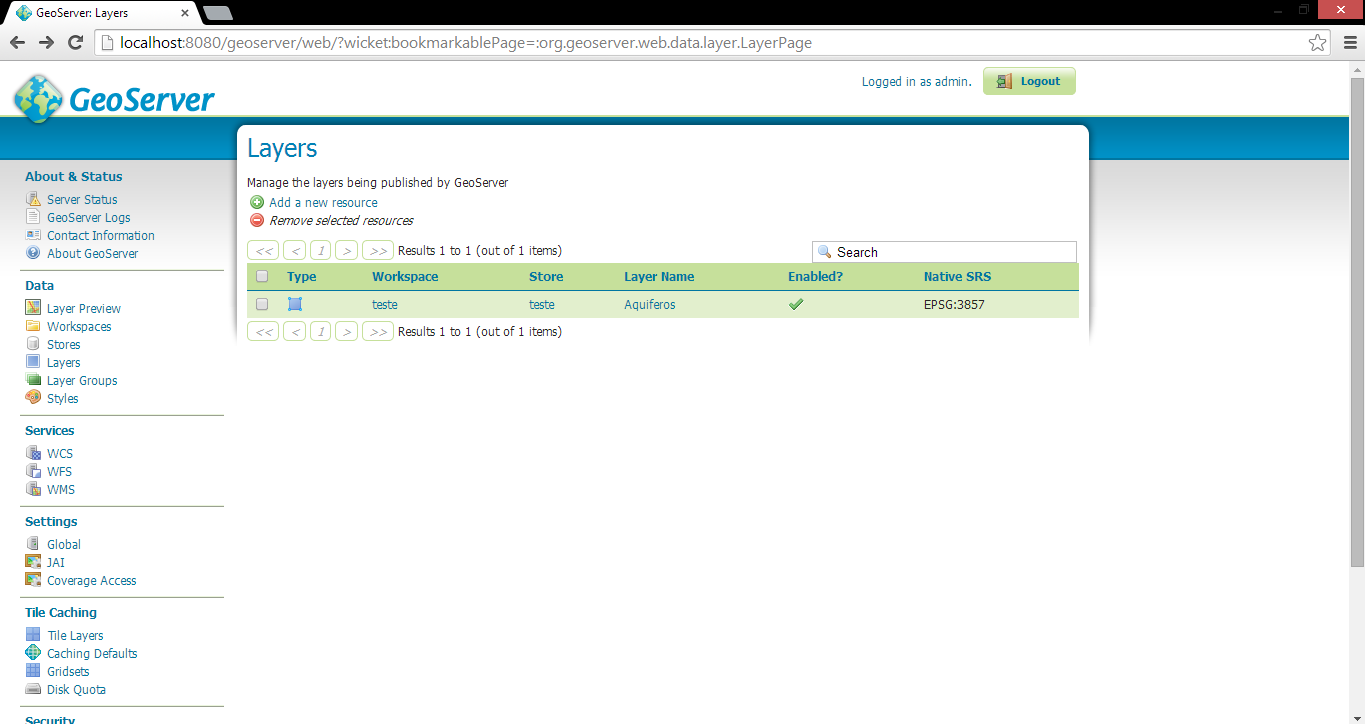Sort table by Enabled? column
Viewport: 1365px width, 724px height.
tap(815, 277)
